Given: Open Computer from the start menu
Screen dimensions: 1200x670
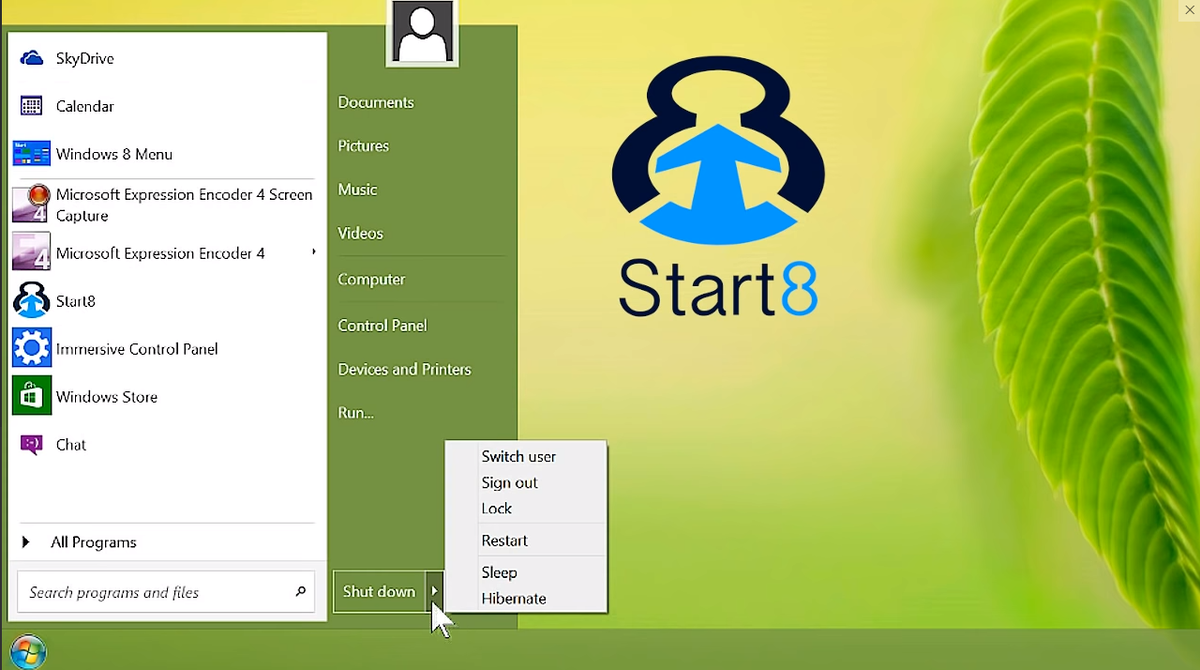Looking at the screenshot, I should 371,279.
